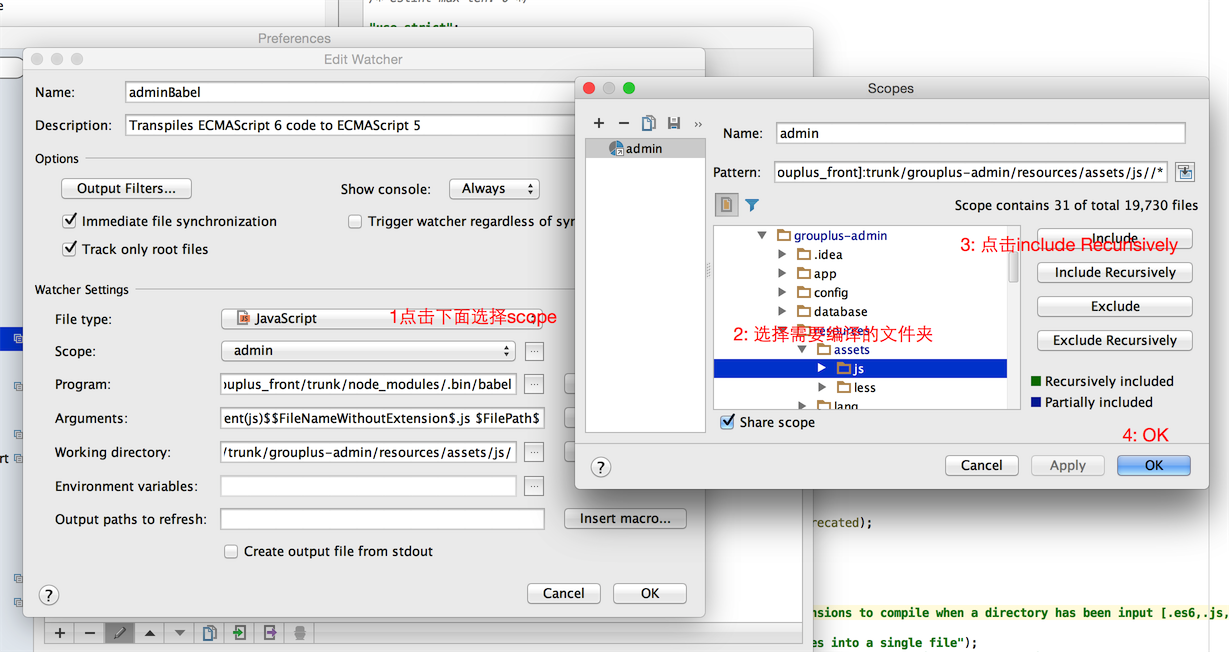Click the Include Recursively button
This screenshot has width=1229, height=652.
(x=1114, y=273)
